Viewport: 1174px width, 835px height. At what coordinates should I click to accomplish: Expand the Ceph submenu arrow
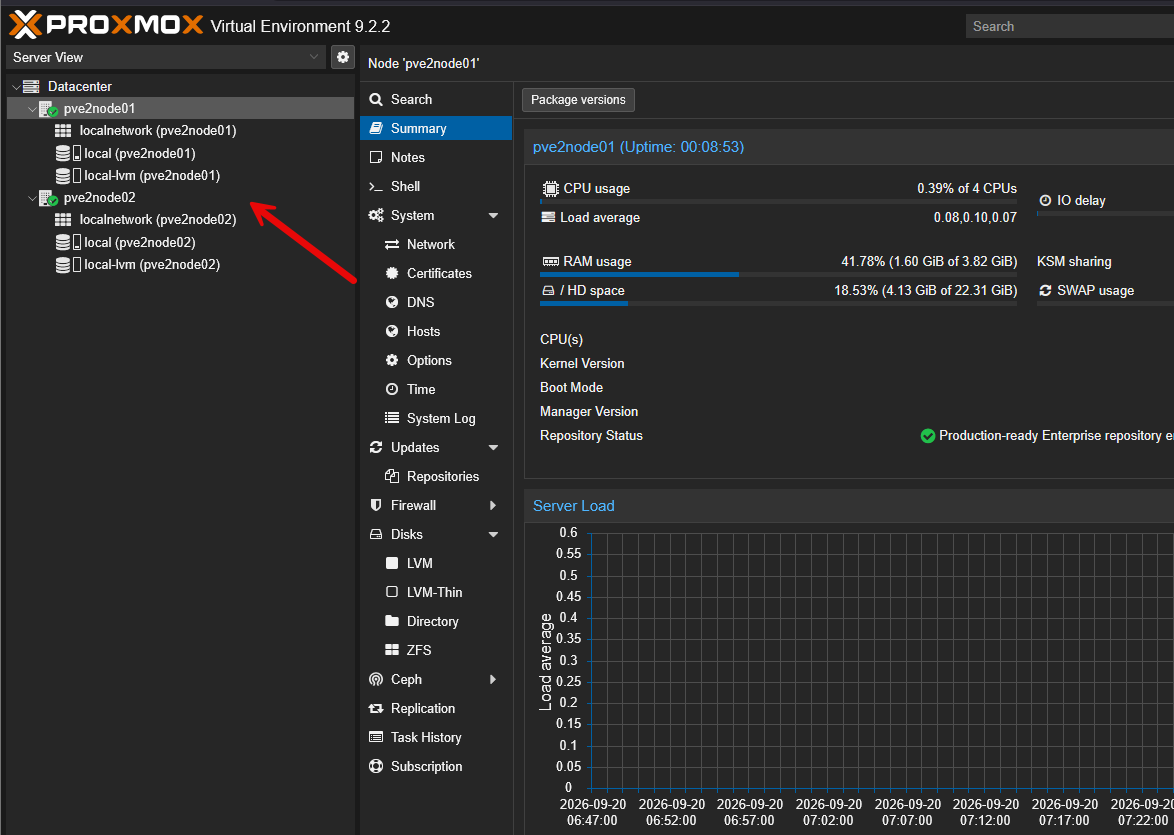(493, 679)
